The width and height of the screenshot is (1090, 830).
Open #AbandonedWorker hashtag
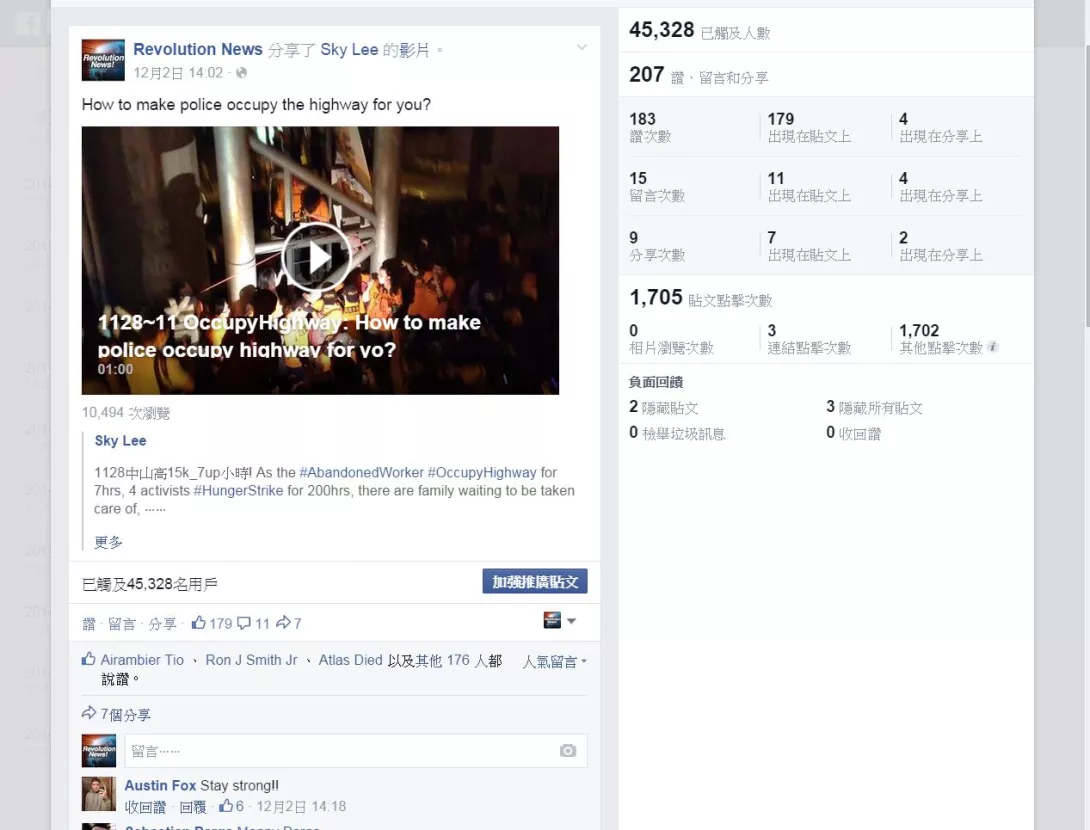pos(361,473)
